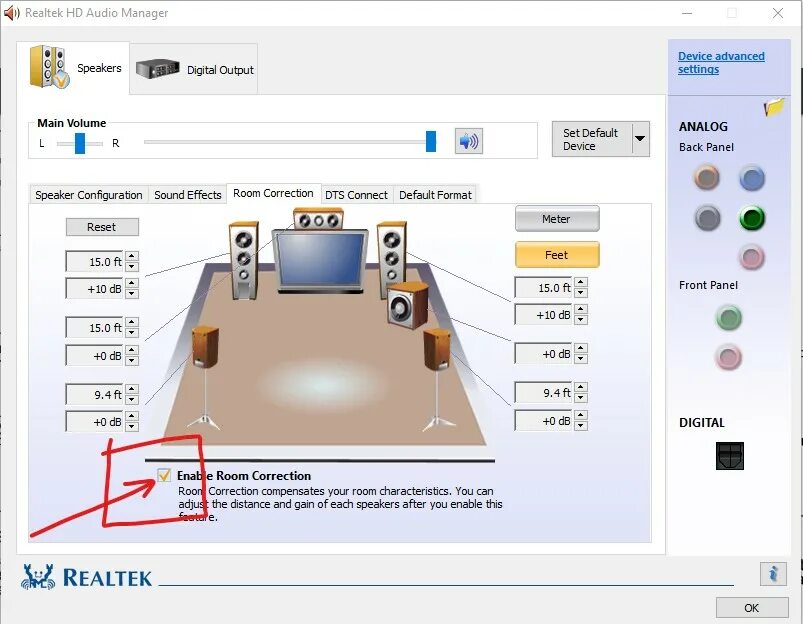Open the yellow folder connector settings icon
803x624 pixels.
(x=774, y=107)
